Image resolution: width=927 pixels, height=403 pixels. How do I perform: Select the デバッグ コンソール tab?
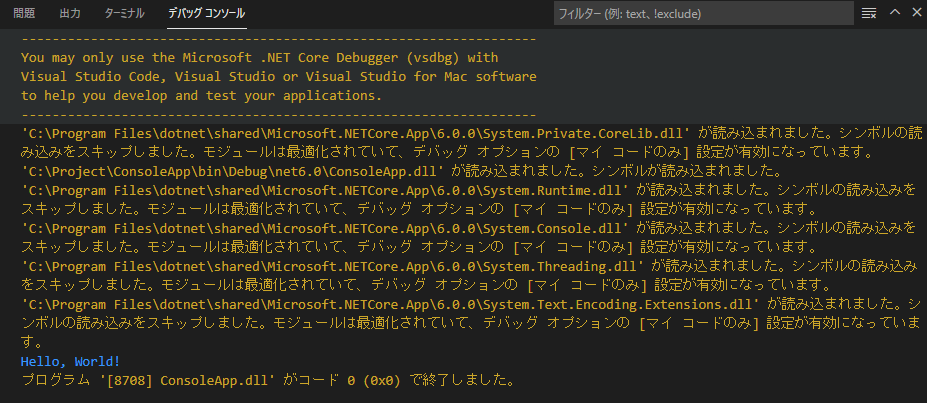(x=206, y=13)
